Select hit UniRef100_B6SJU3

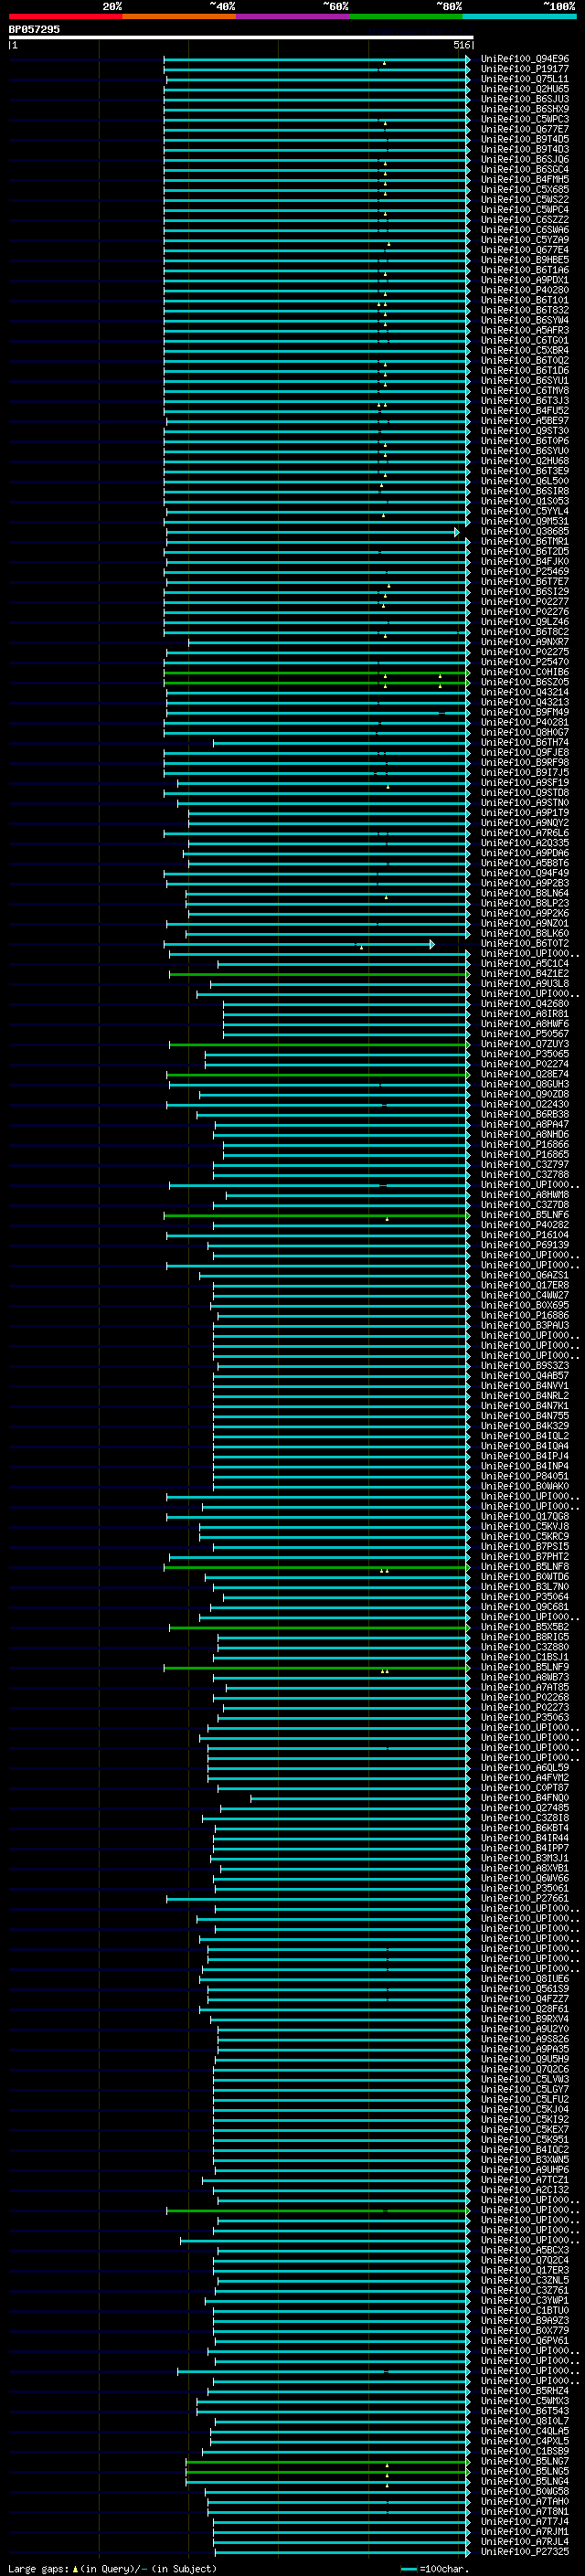[525, 99]
